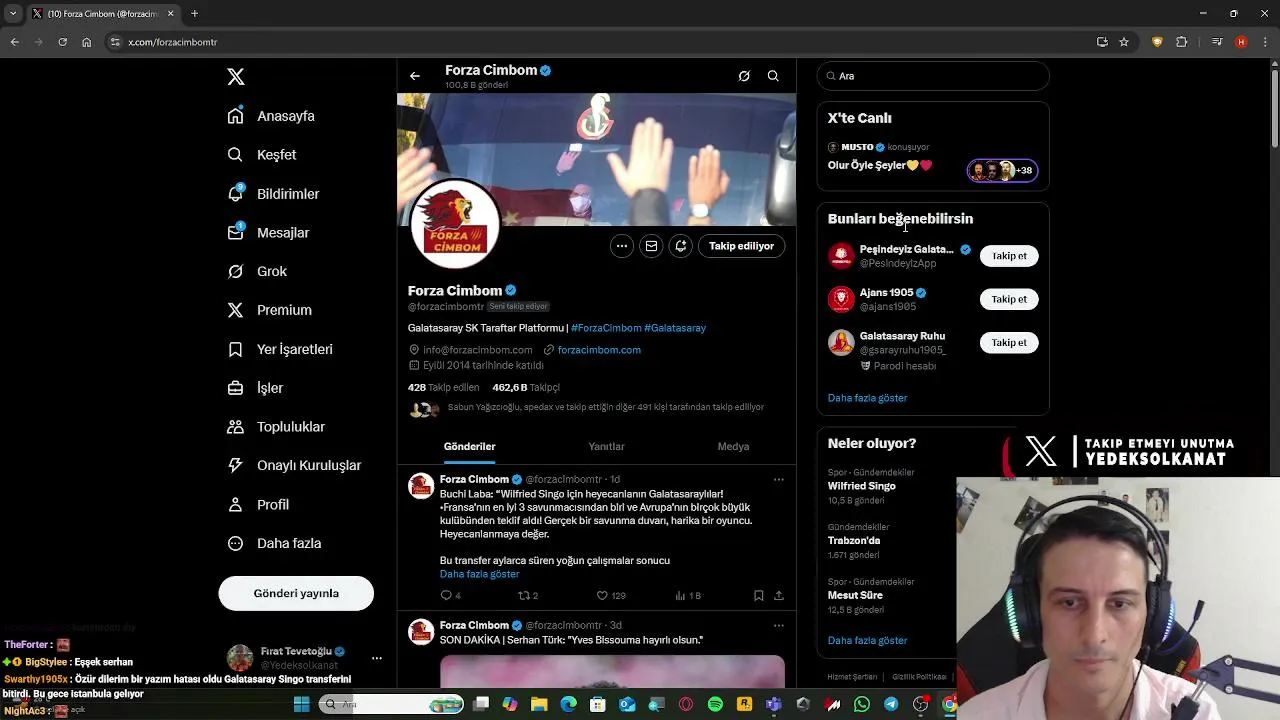Screen dimensions: 1280x720
Task: Reload the page in browser toolbar
Action: click(62, 42)
